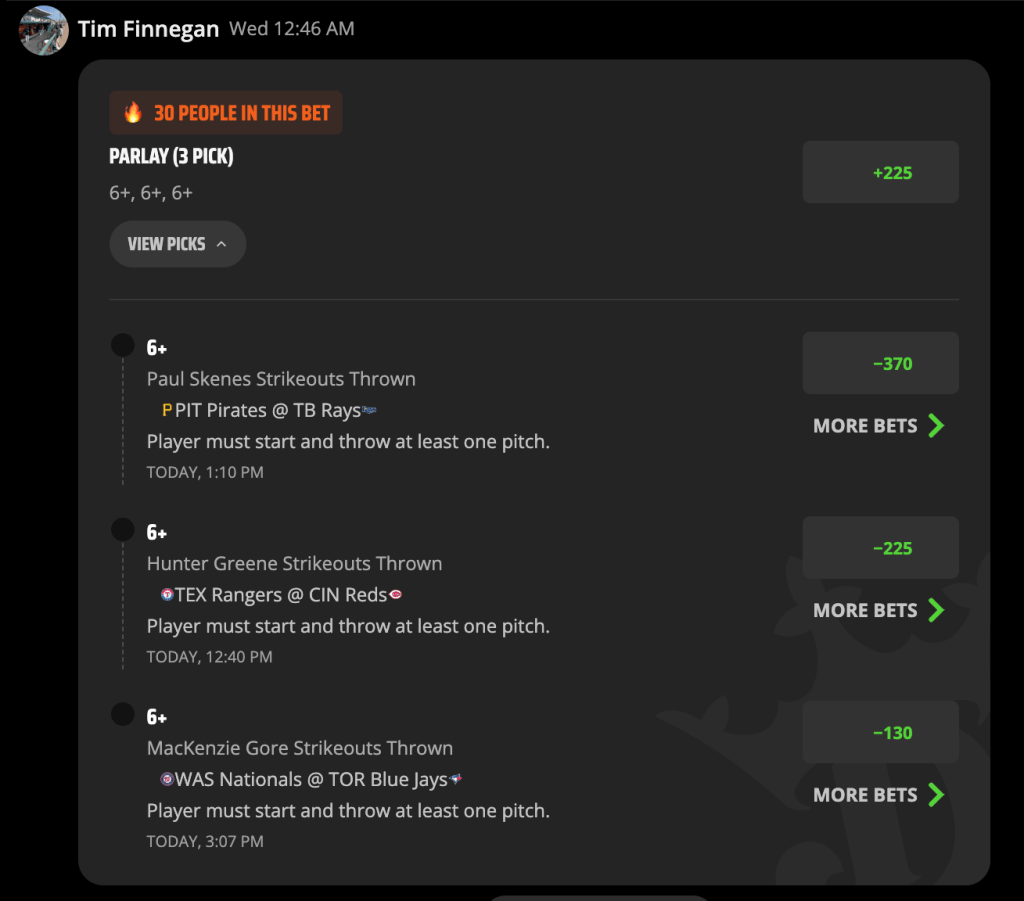Click the Paul Skenes pick bullet
Viewport: 1024px width, 901px height.
pos(123,345)
